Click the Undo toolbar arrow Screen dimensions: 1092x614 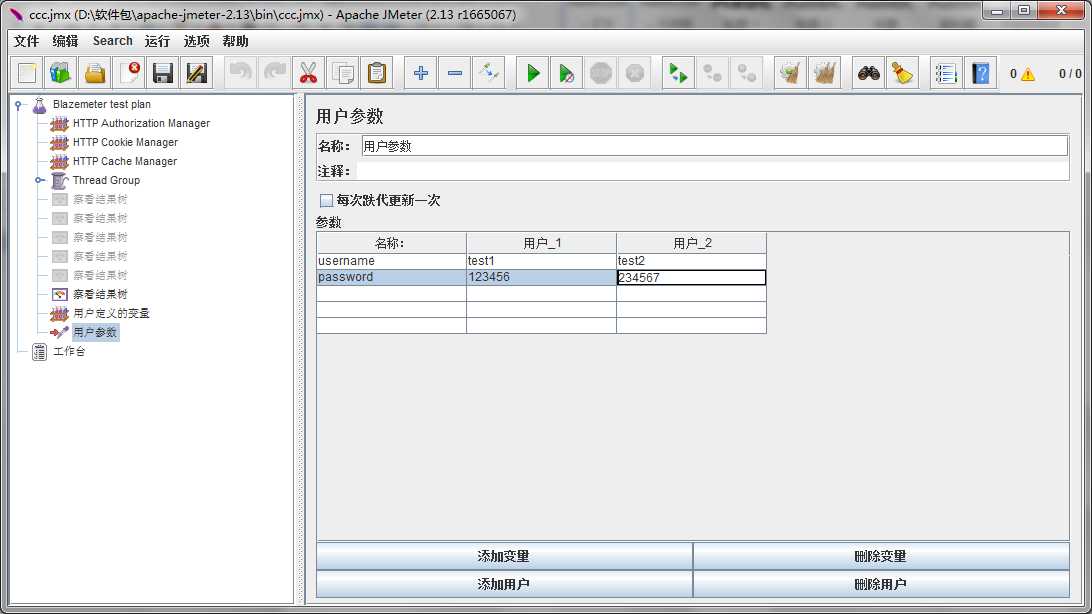tap(240, 72)
